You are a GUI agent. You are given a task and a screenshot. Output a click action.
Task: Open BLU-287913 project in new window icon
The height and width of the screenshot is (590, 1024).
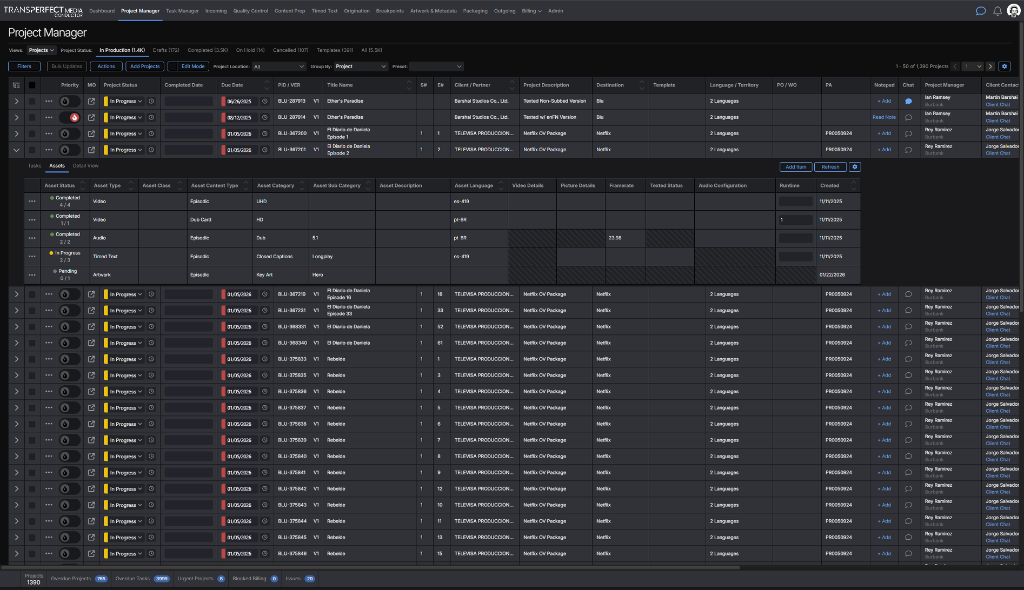tap(92, 101)
